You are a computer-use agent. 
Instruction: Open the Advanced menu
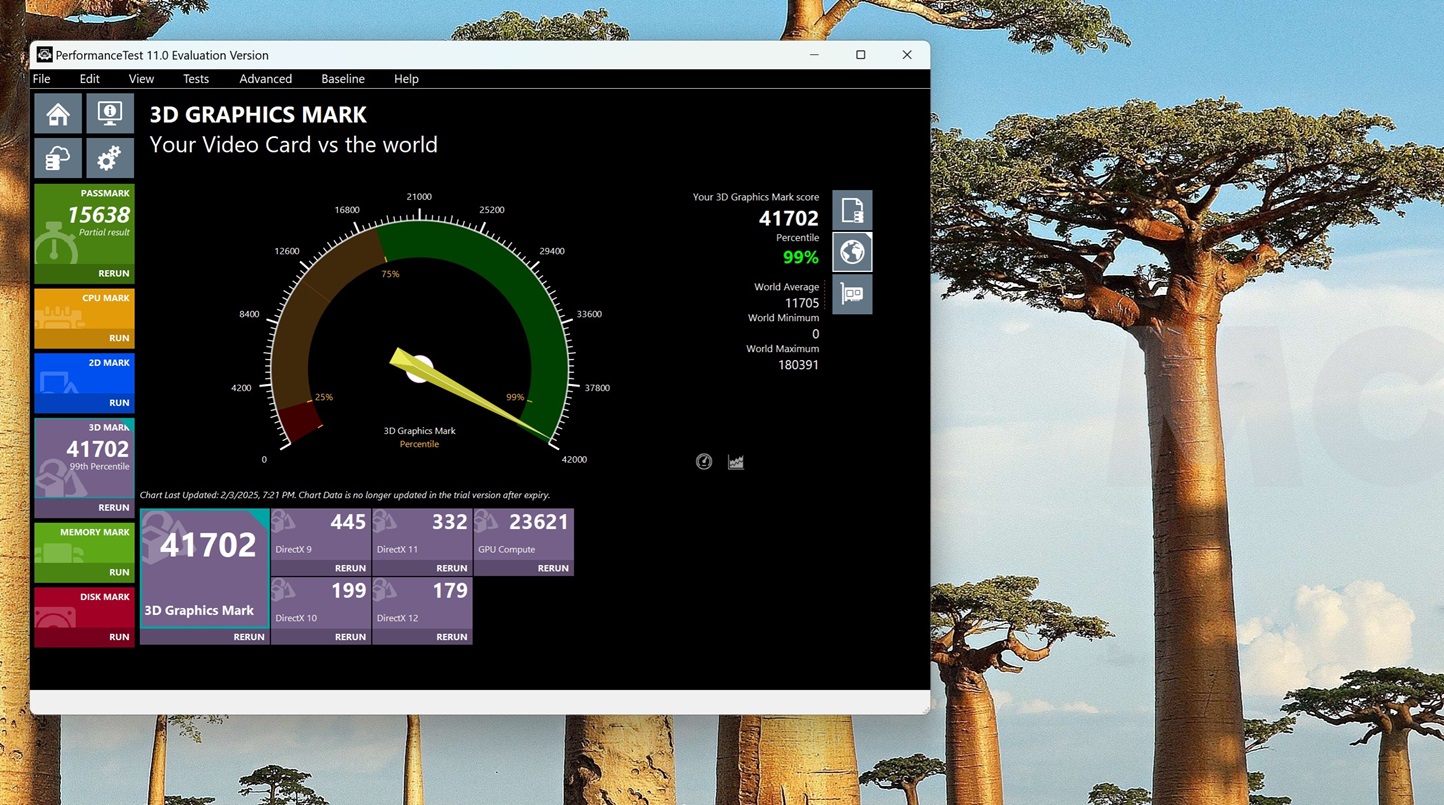[x=265, y=79]
